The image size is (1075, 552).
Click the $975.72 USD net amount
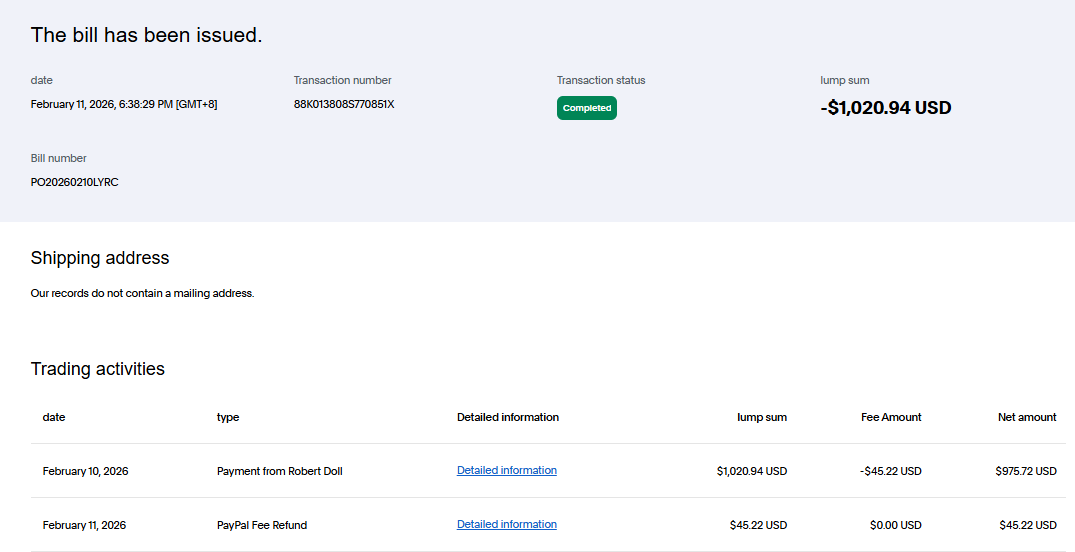(x=1025, y=471)
